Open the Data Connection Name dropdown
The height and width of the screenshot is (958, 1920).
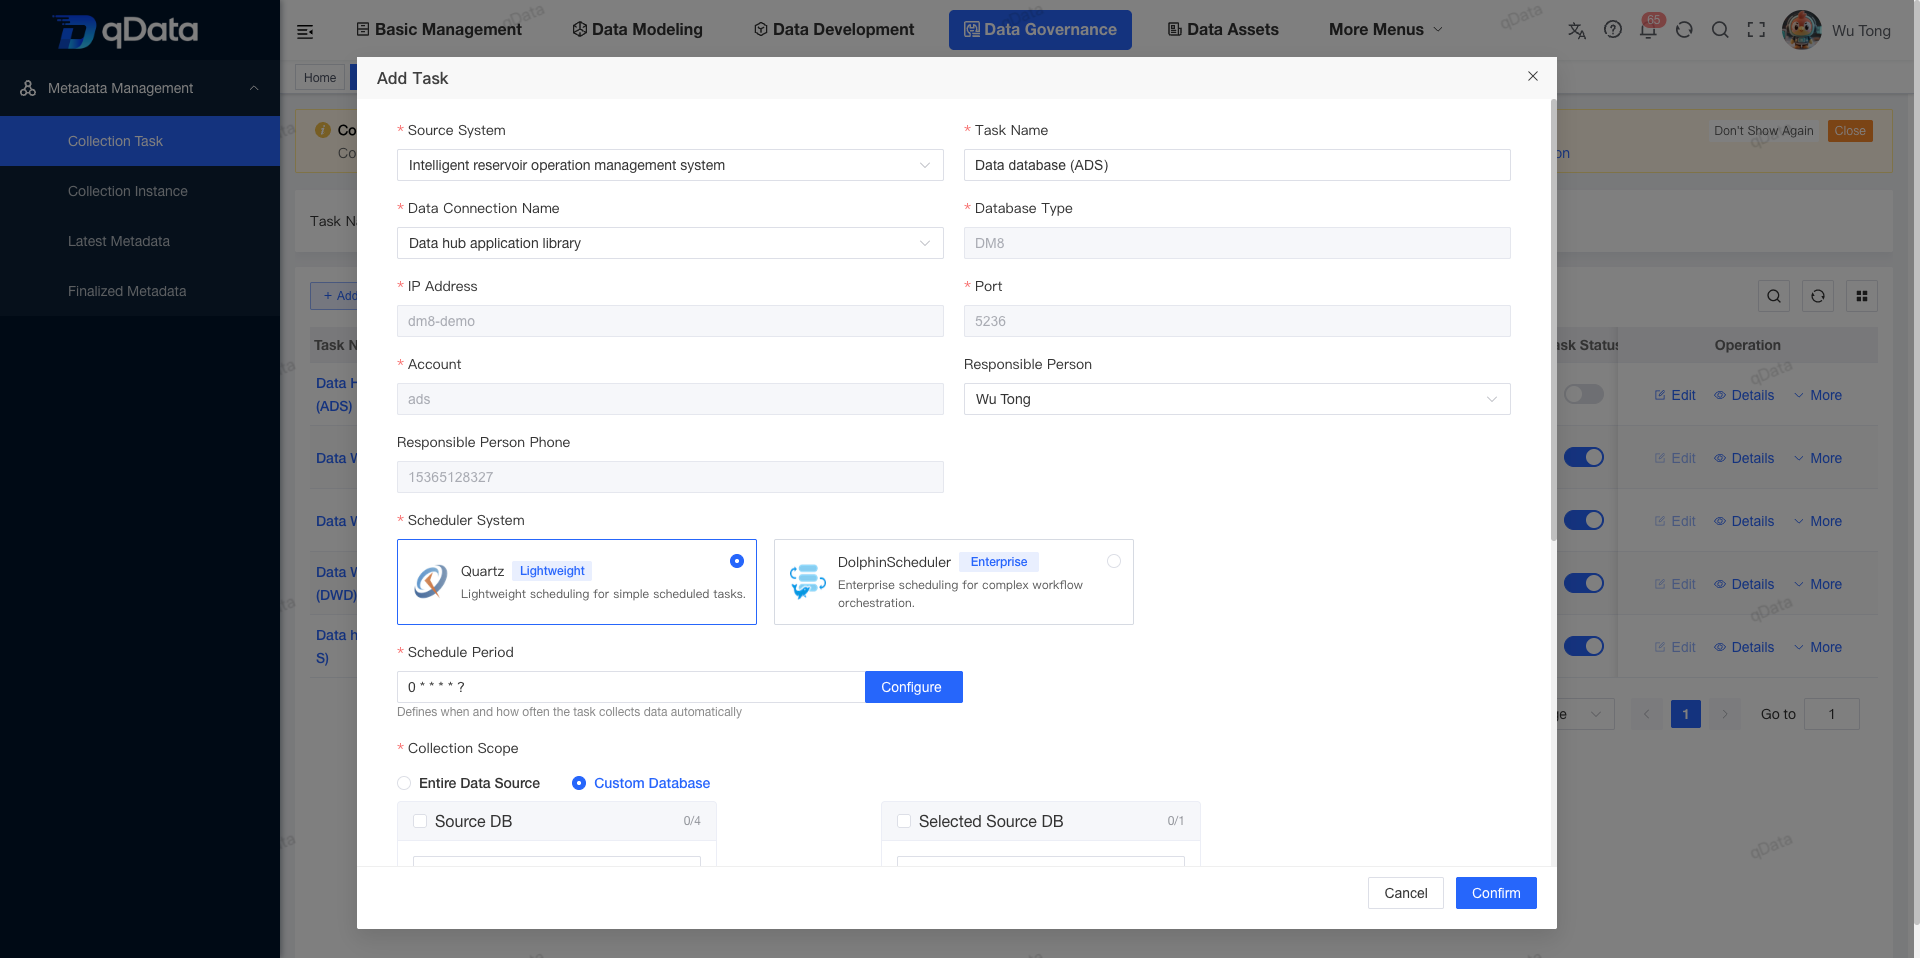click(670, 243)
